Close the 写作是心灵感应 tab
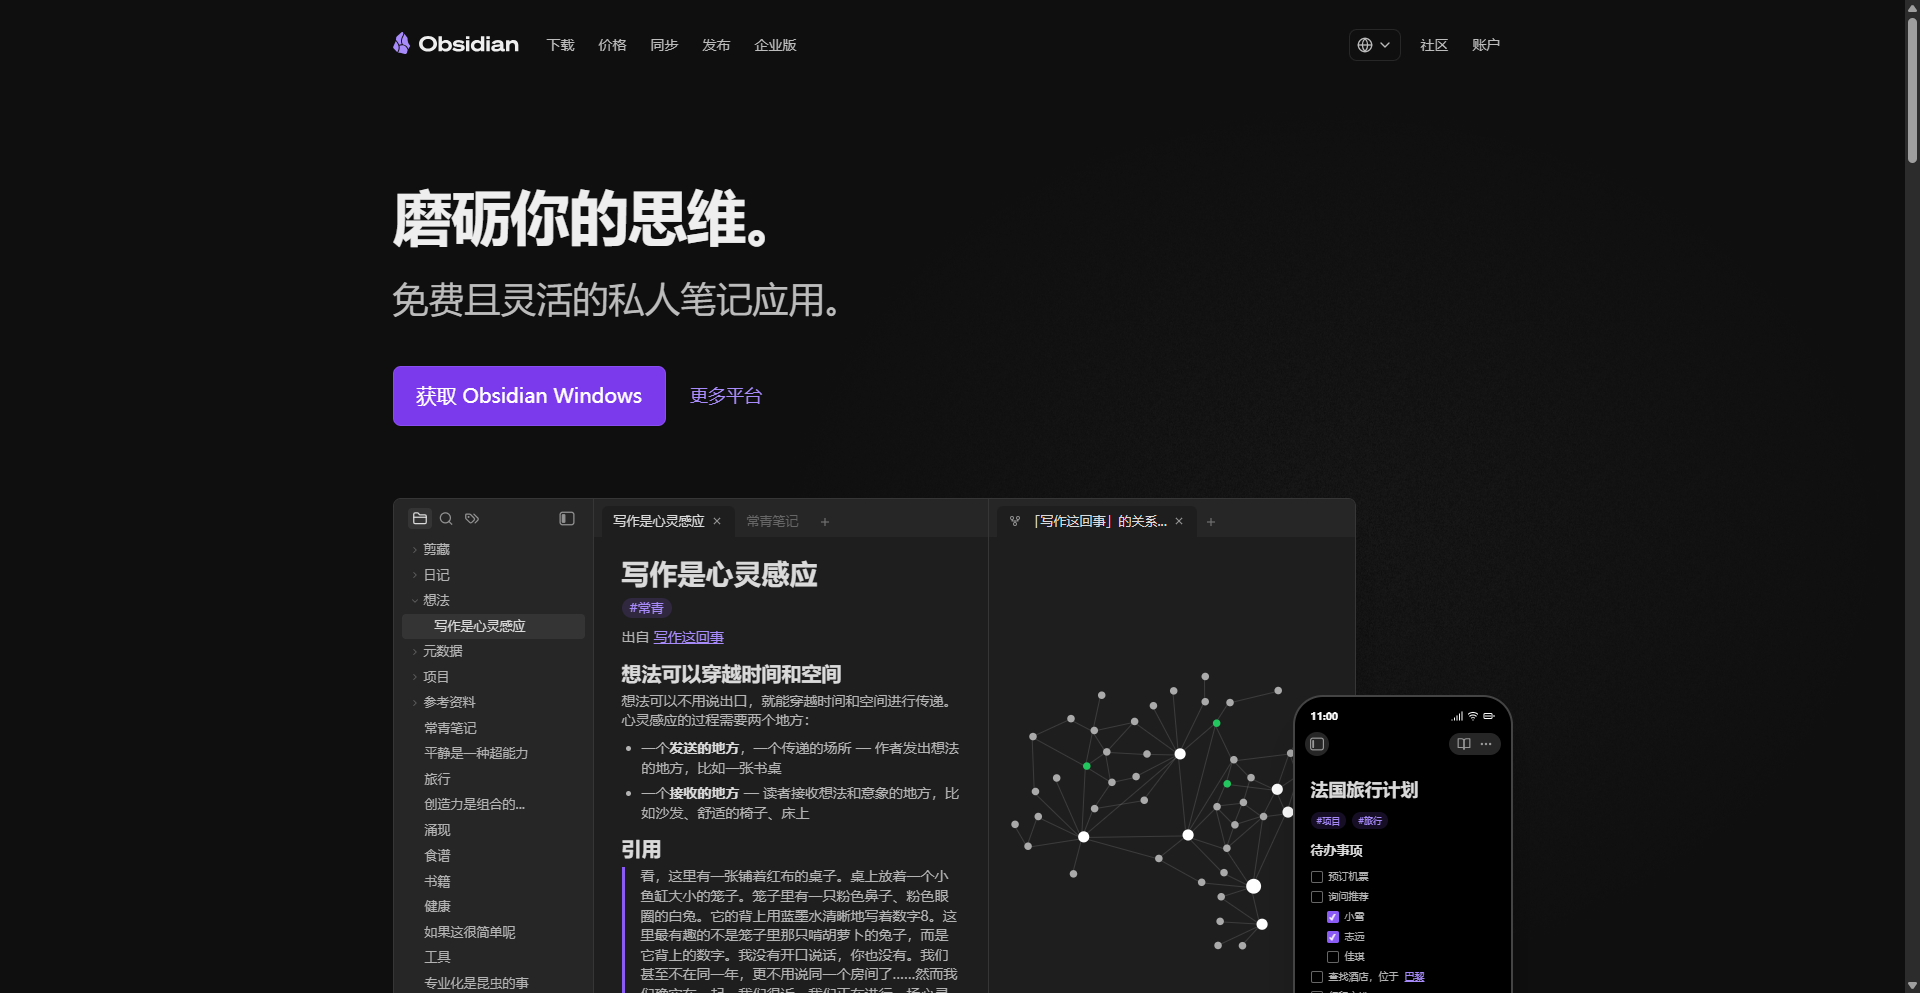The image size is (1920, 993). (717, 521)
